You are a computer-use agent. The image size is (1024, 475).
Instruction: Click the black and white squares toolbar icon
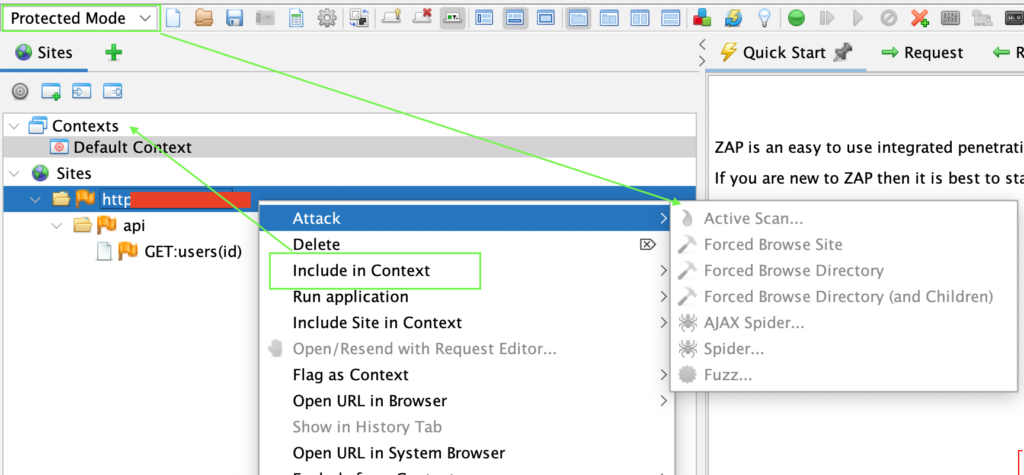358,18
